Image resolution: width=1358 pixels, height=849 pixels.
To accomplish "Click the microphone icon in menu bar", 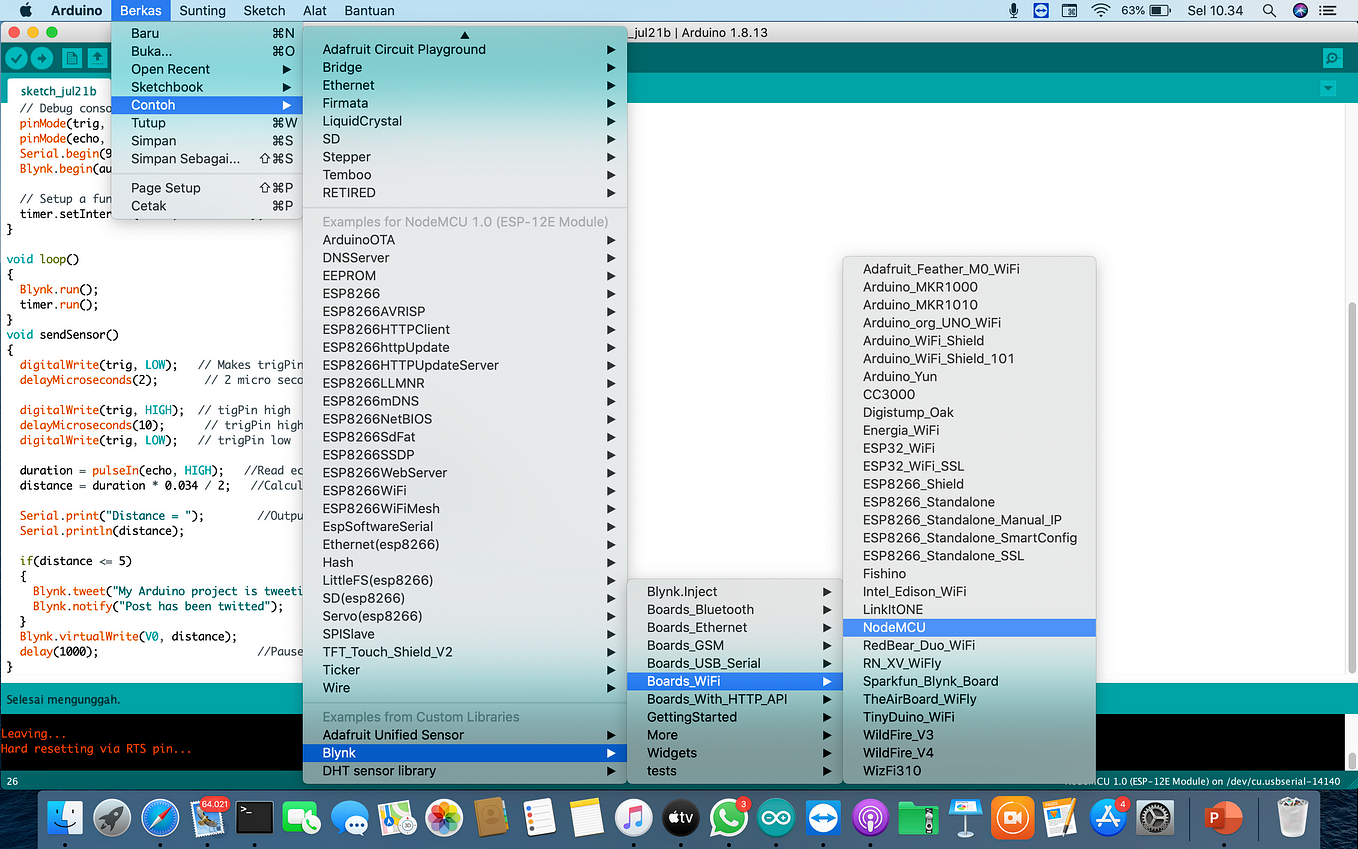I will (1013, 11).
